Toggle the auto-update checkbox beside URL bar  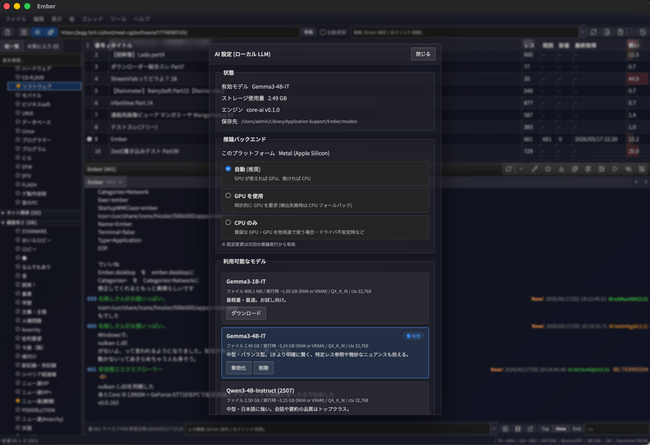[x=323, y=32]
